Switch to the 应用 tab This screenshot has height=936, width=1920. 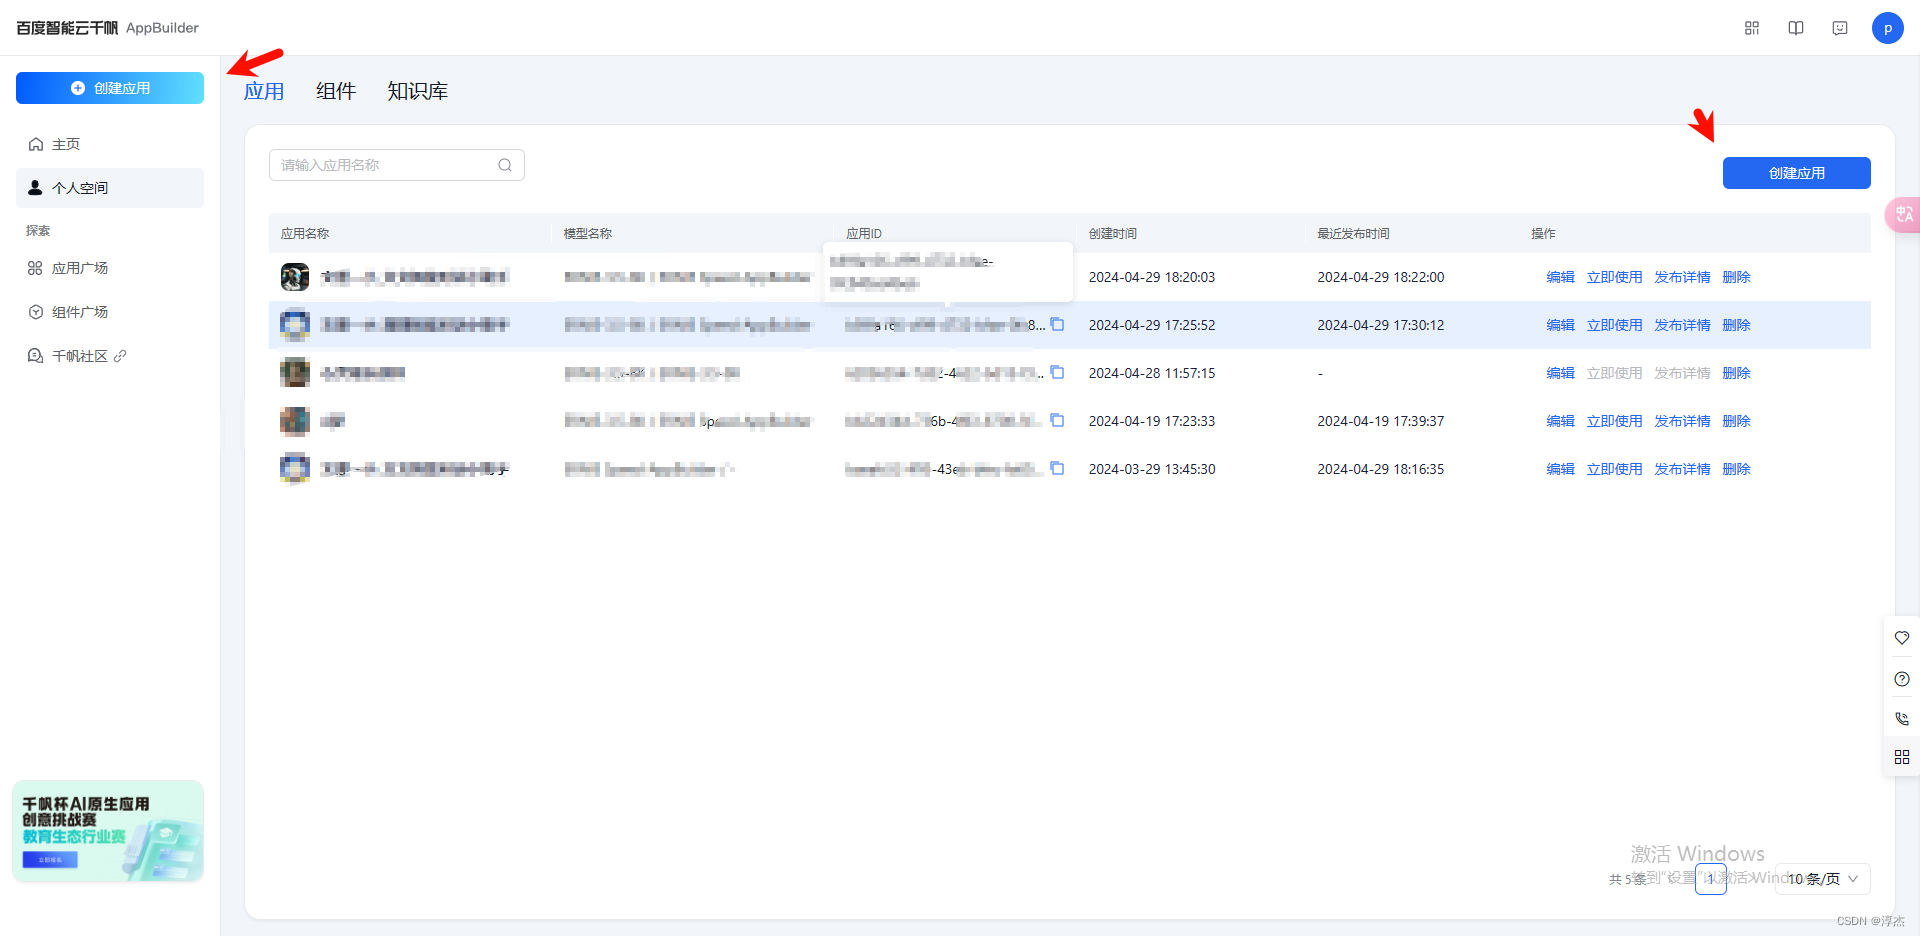click(264, 91)
